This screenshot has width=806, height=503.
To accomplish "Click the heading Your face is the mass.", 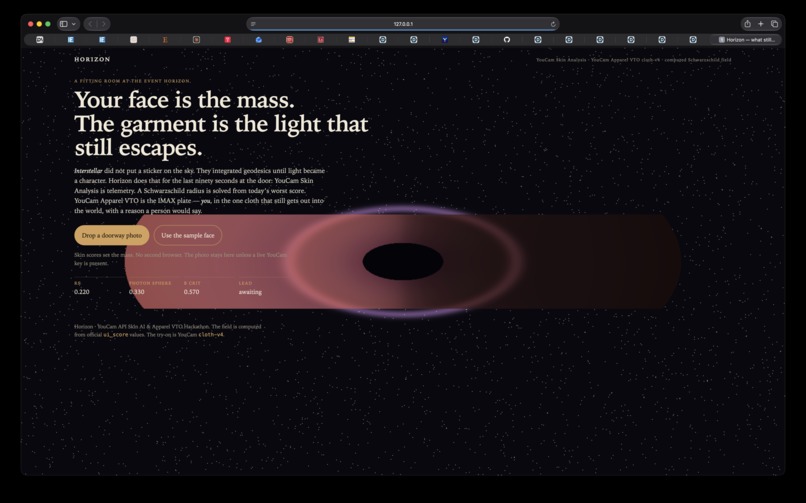I will 185,100.
